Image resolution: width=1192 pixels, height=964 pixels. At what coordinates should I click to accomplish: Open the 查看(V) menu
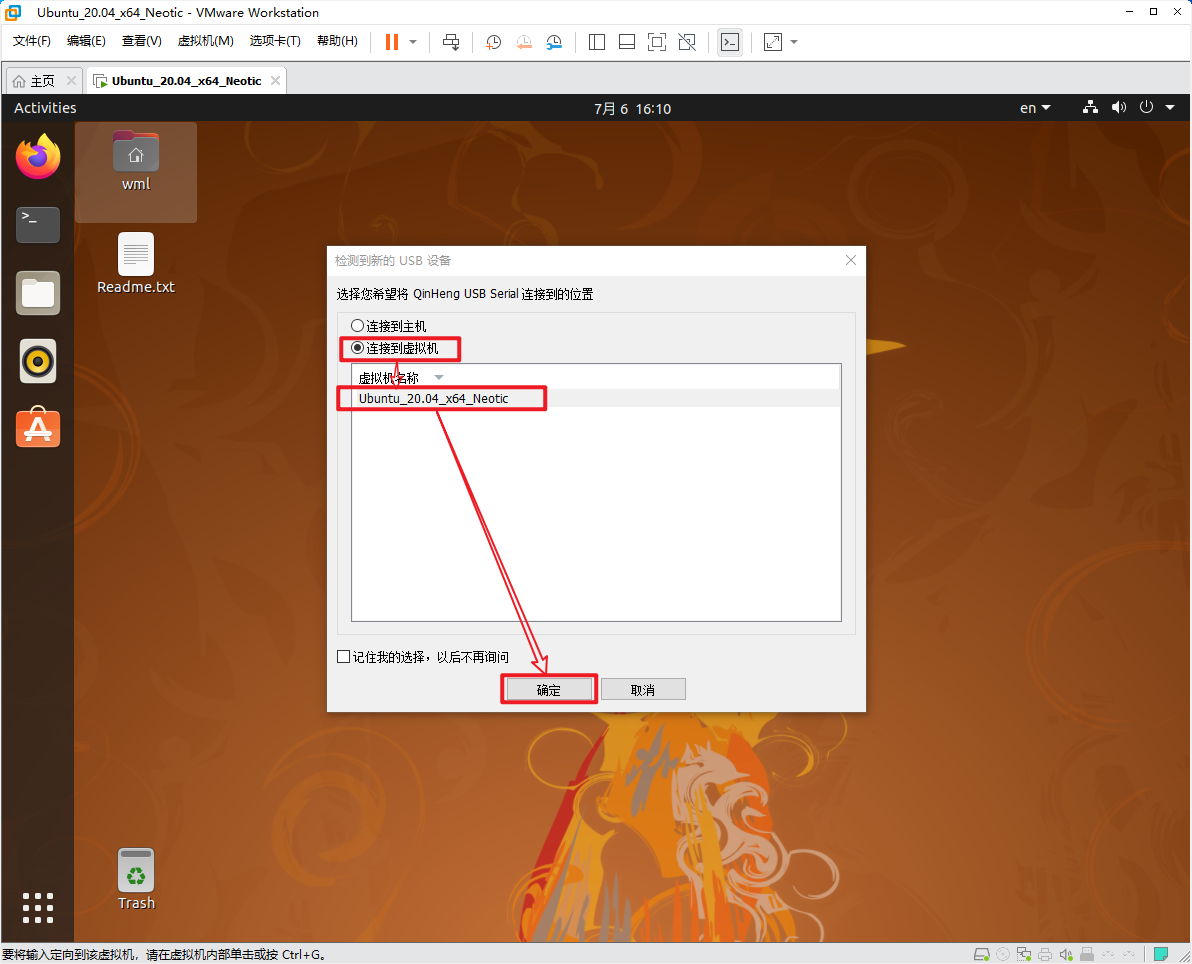(141, 41)
